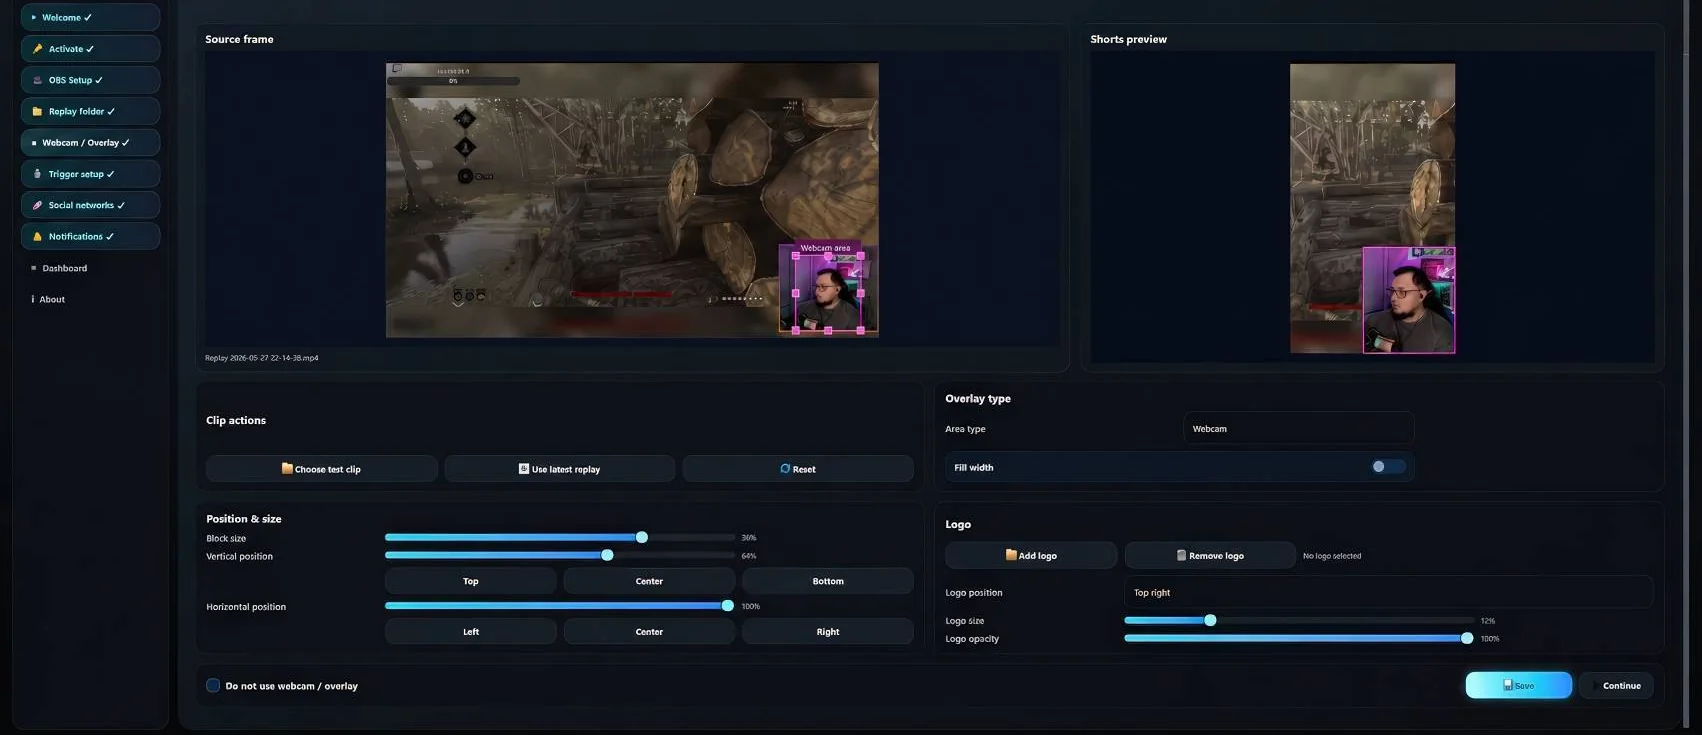Open the Trigger setup step

[90, 174]
